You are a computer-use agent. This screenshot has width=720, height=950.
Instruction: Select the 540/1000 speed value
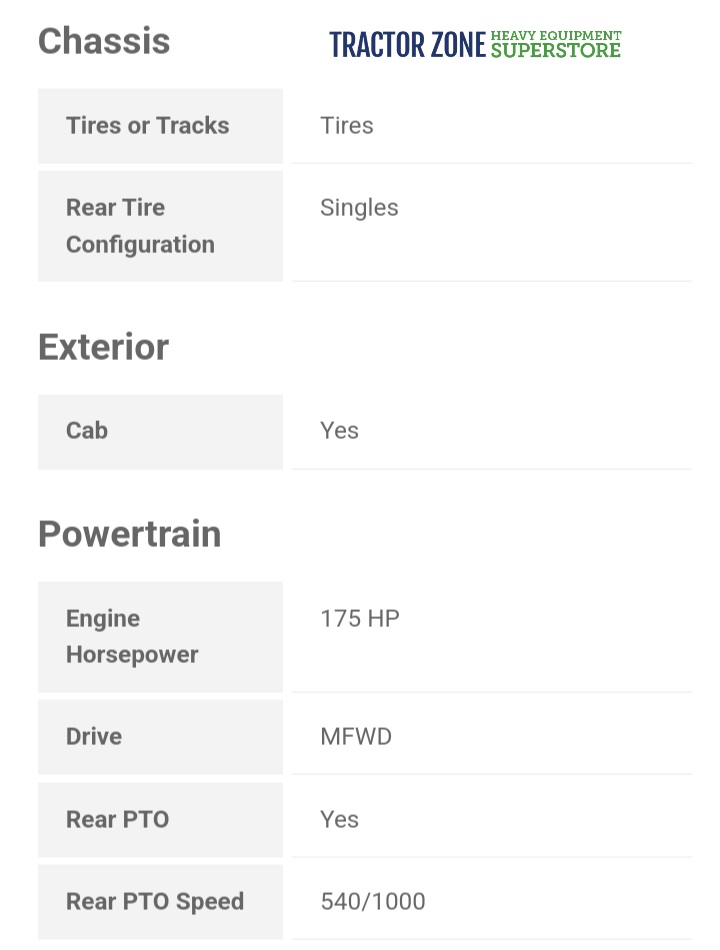point(373,902)
